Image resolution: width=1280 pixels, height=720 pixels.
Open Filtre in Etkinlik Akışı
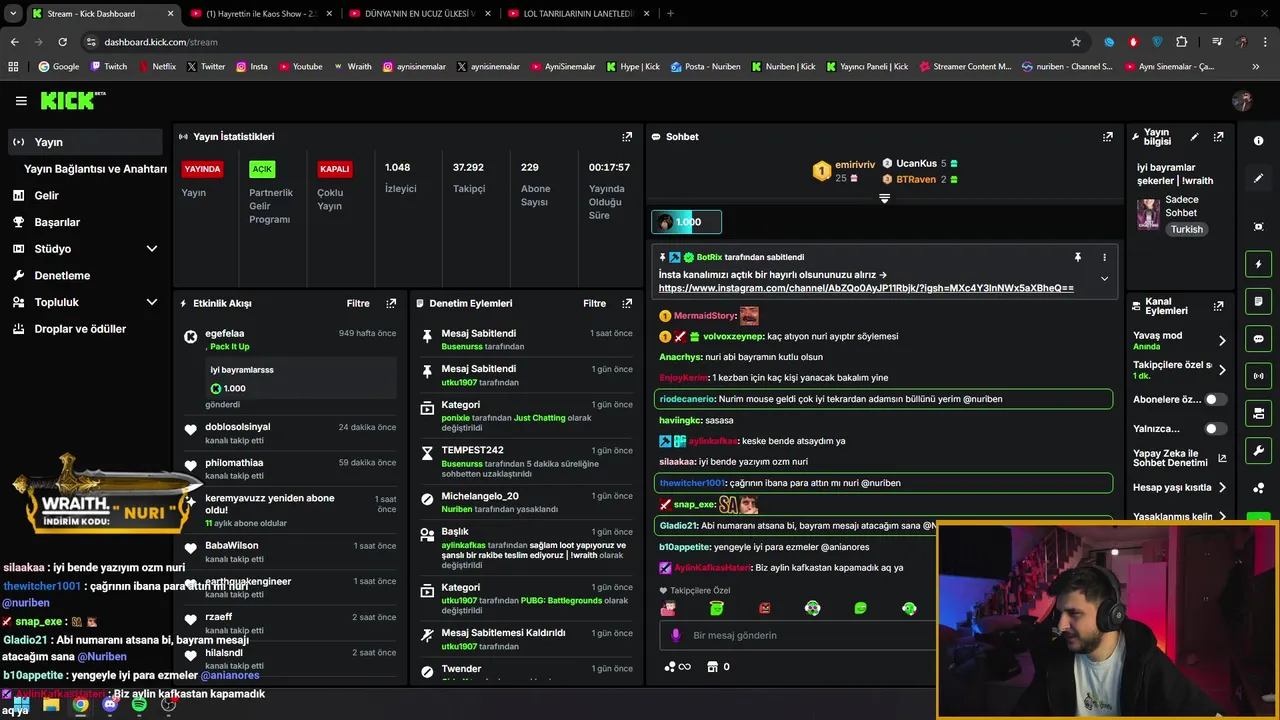tap(358, 303)
